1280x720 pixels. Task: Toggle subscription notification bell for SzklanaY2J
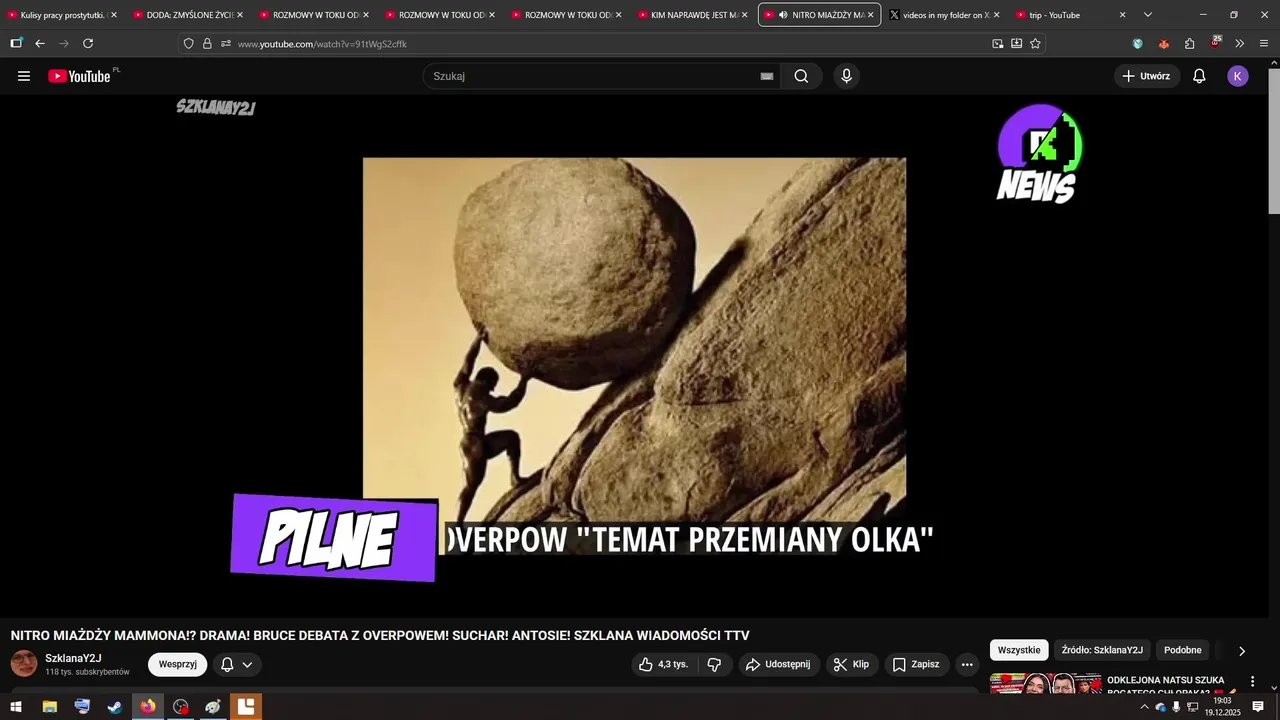pyautogui.click(x=237, y=664)
